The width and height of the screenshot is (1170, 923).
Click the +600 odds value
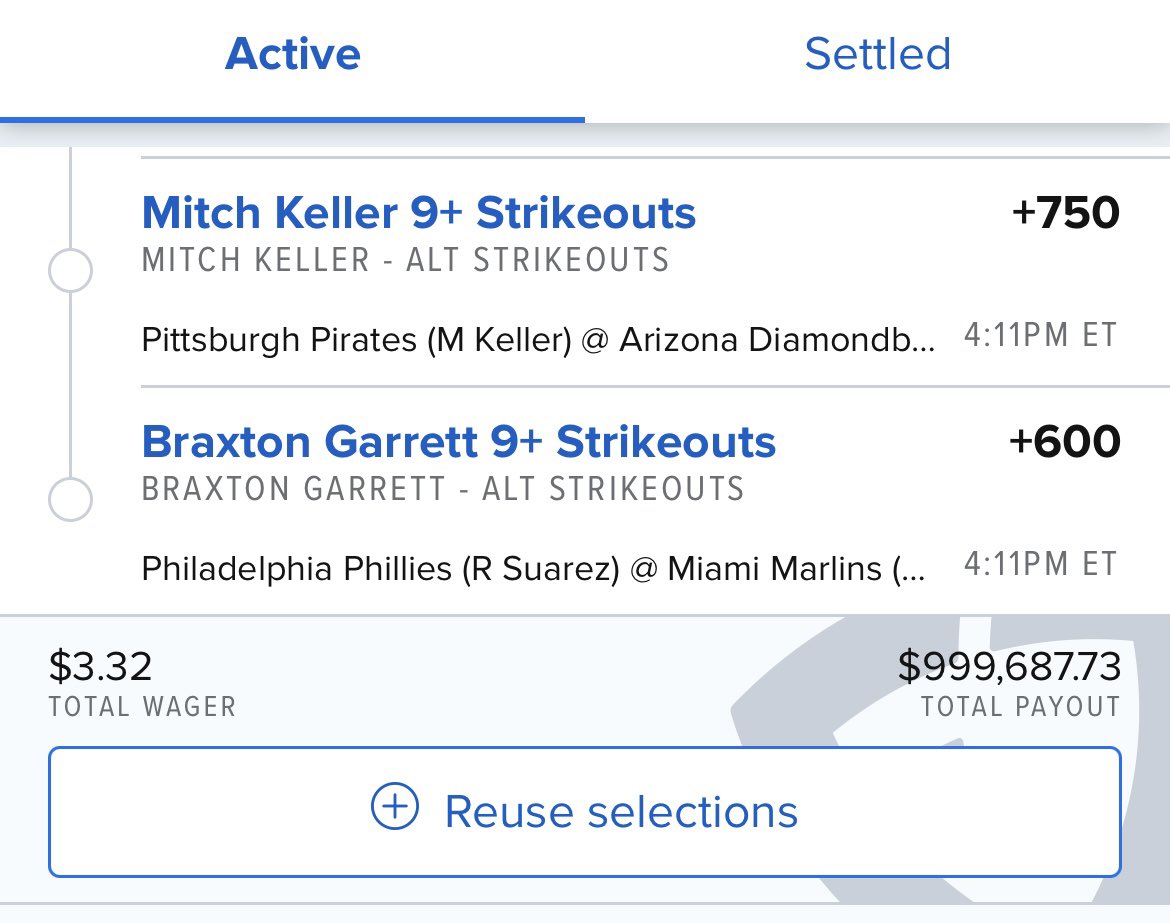(x=1065, y=442)
